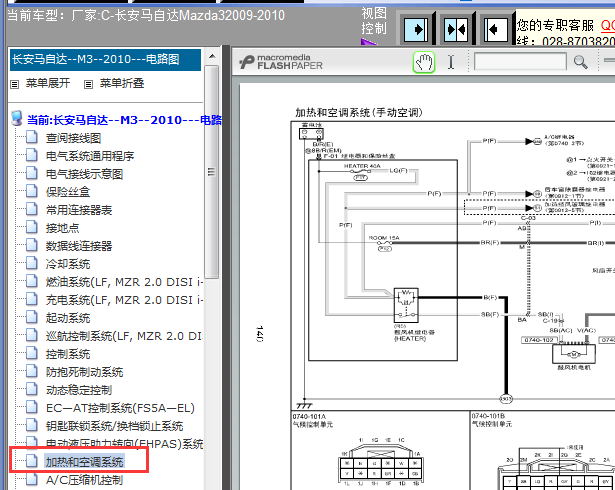Click the page icon beside 查阅接线图
The image size is (615, 490).
[32, 137]
